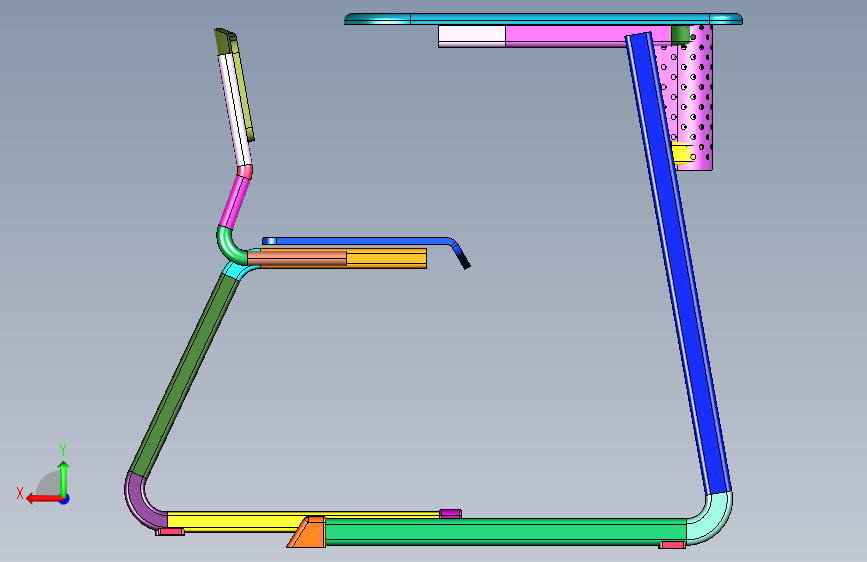Viewport: 867px width, 562px height.
Task: Click the black front tip of the seat
Action: pos(463,261)
